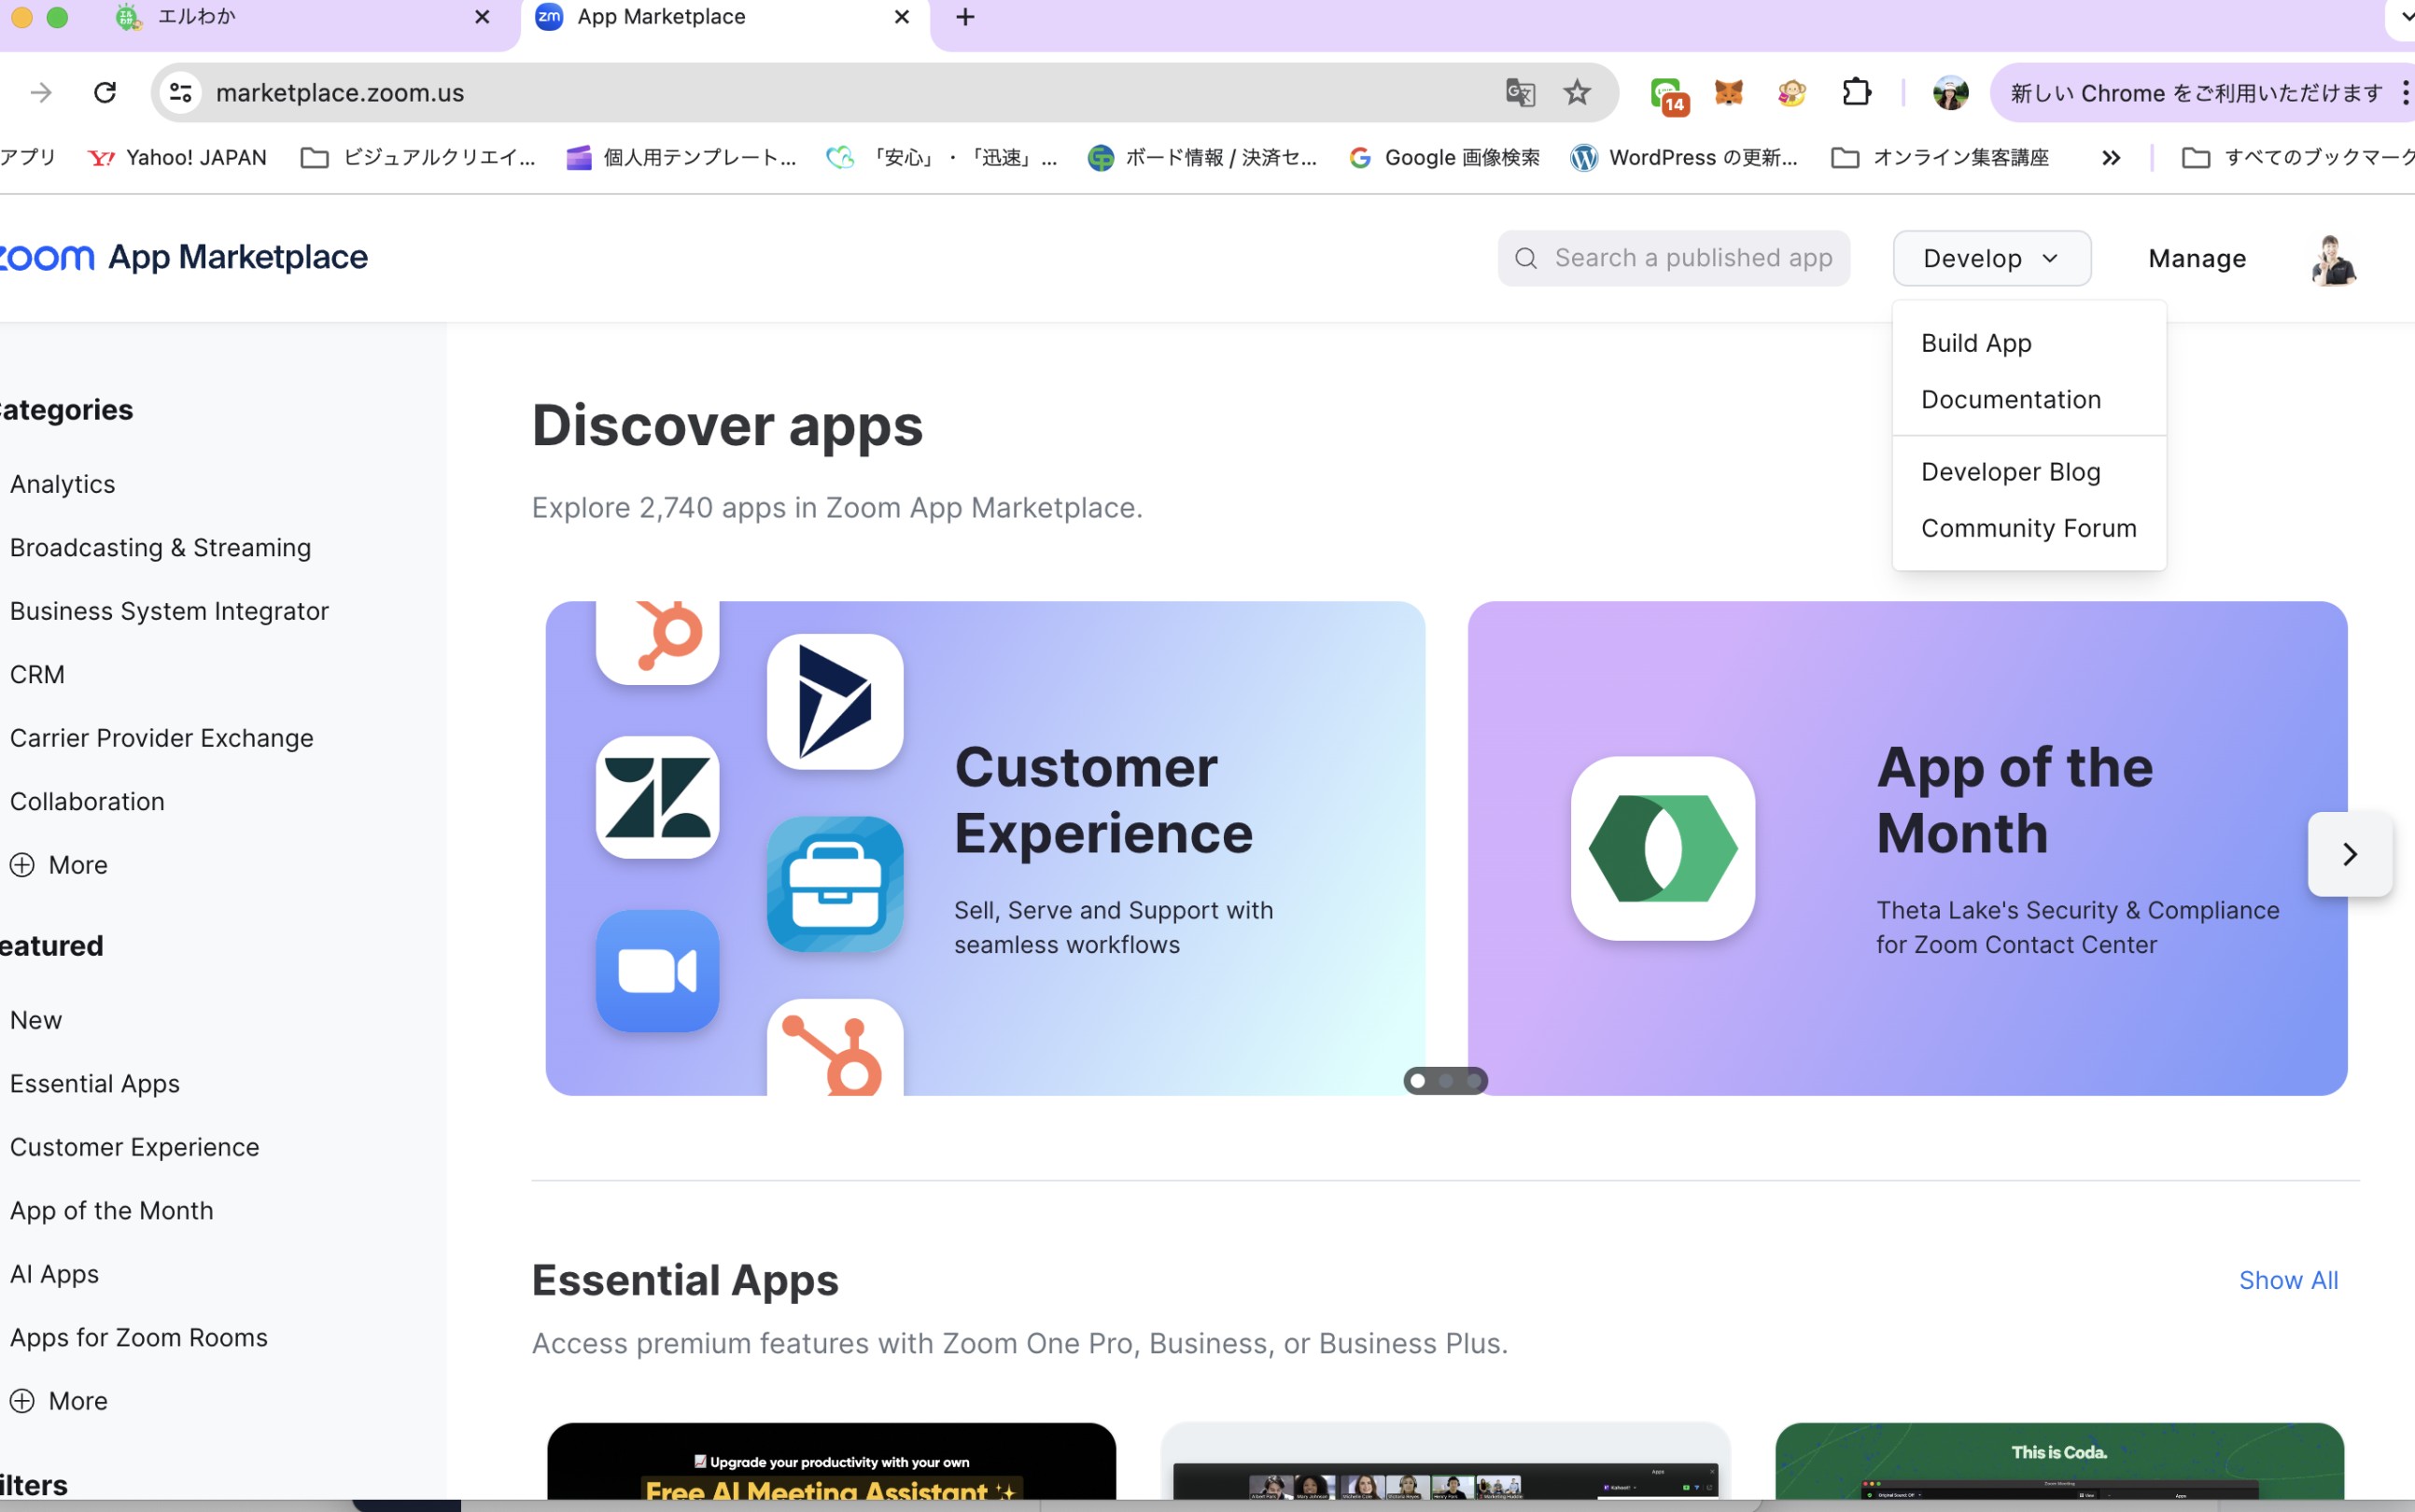This screenshot has width=2415, height=1512.
Task: Click the Zoom App Marketplace logo
Action: (x=184, y=257)
